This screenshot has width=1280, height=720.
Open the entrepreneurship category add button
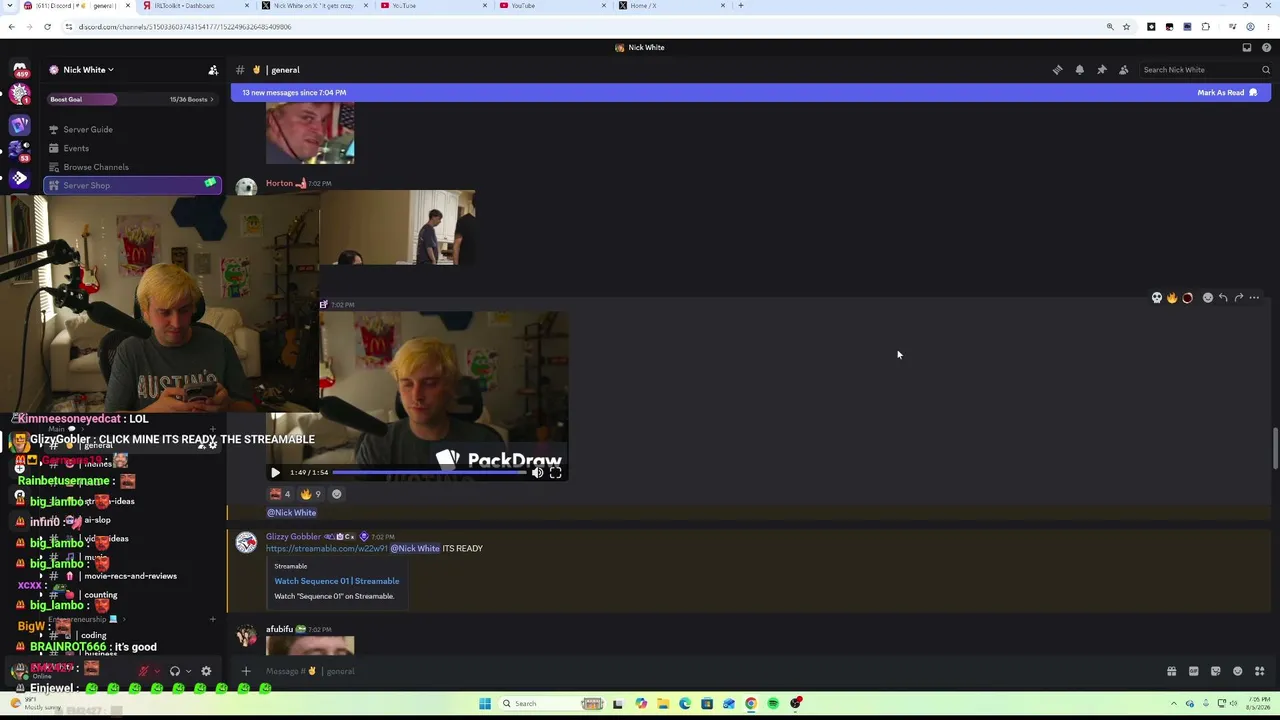point(212,620)
